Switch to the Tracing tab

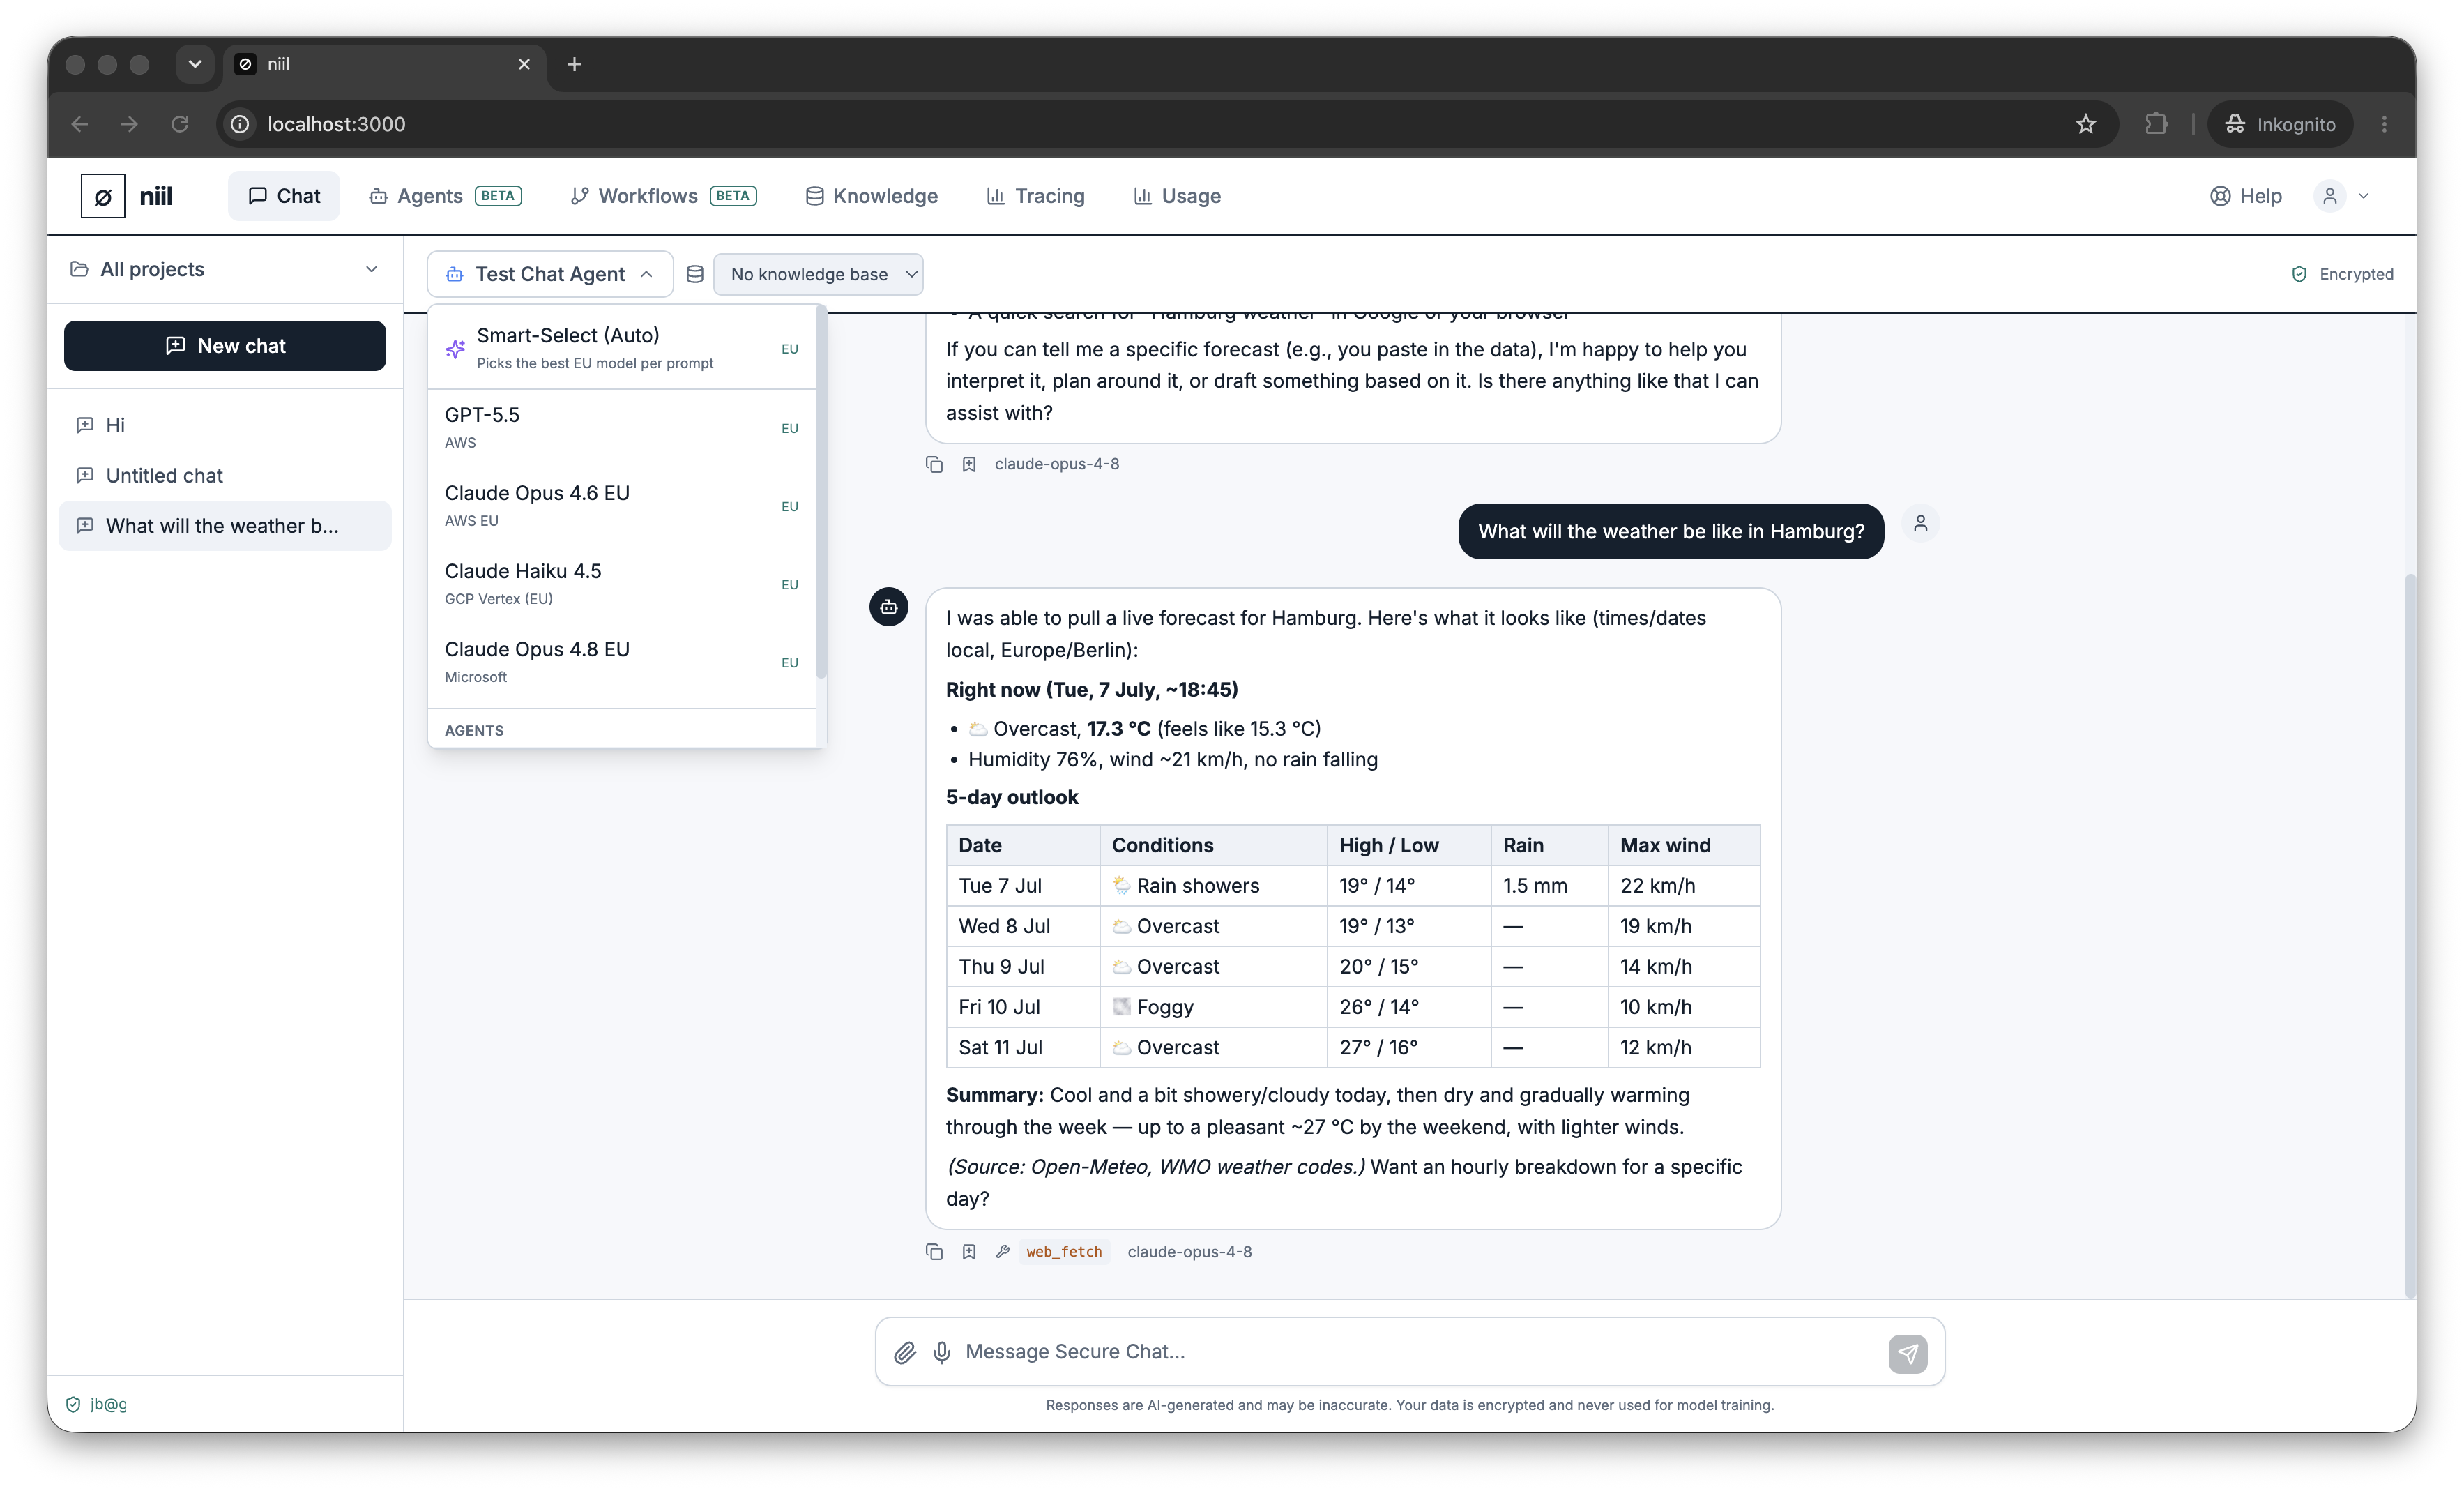pos(1035,196)
